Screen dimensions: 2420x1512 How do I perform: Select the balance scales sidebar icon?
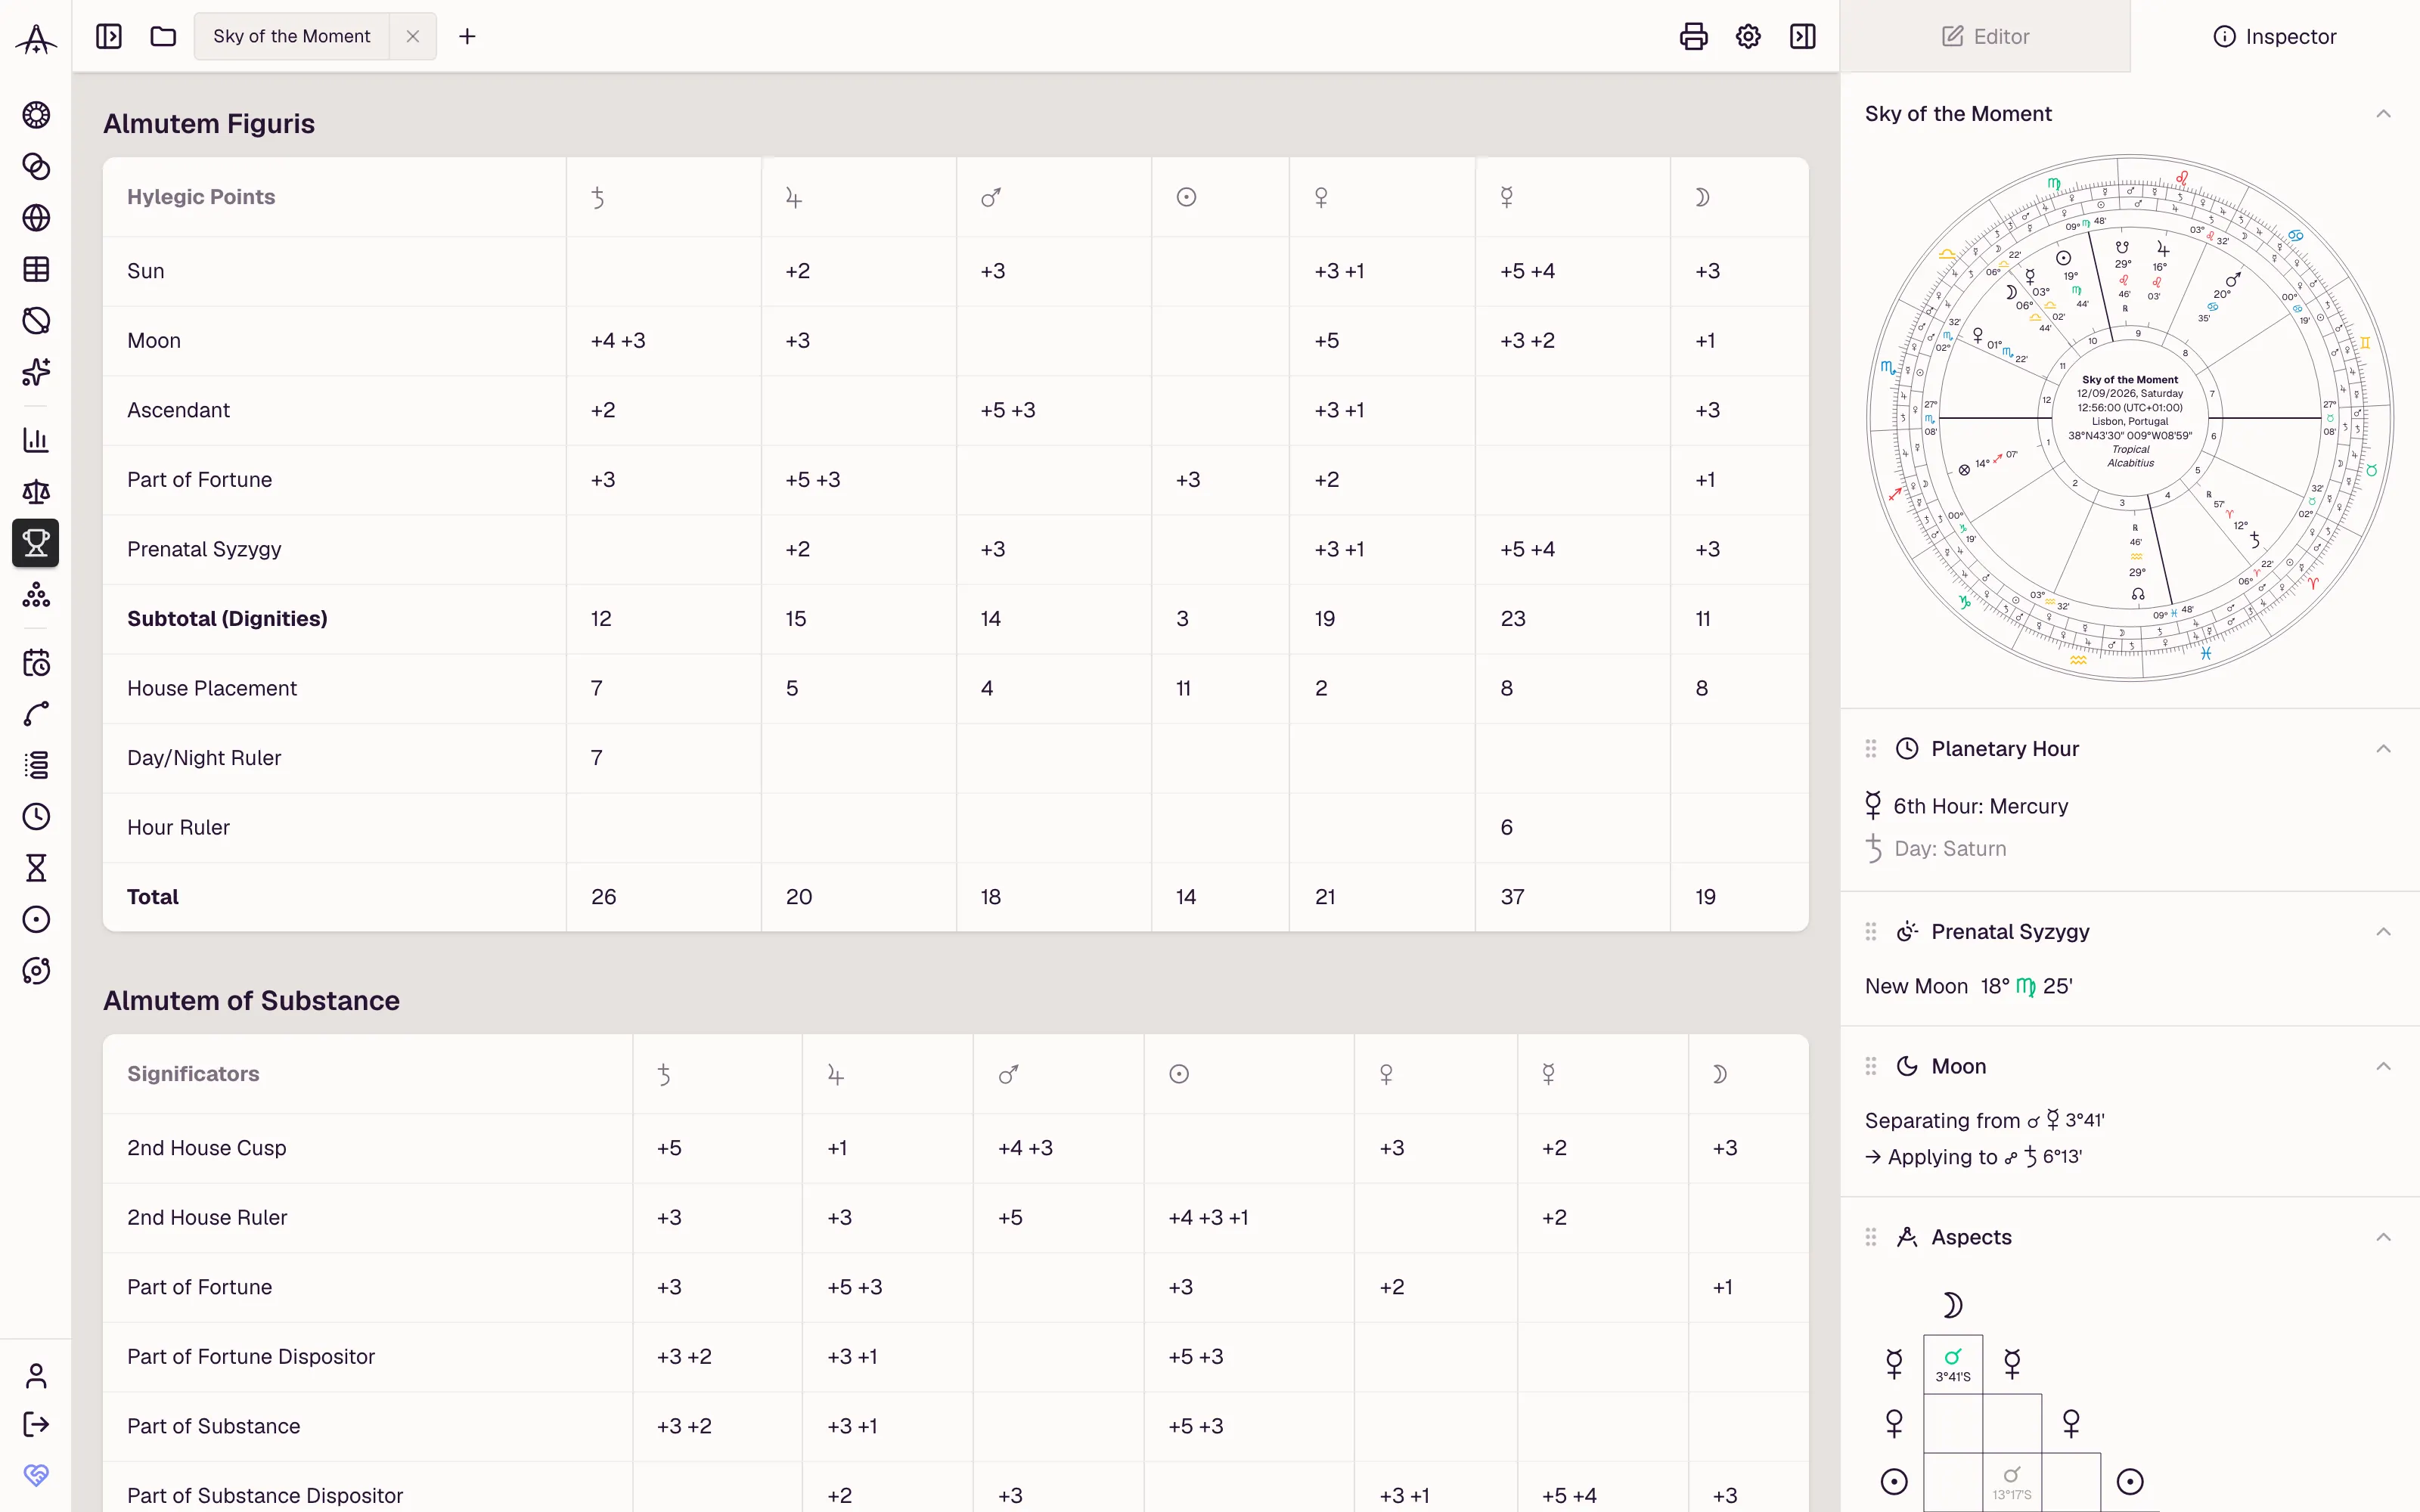36,491
